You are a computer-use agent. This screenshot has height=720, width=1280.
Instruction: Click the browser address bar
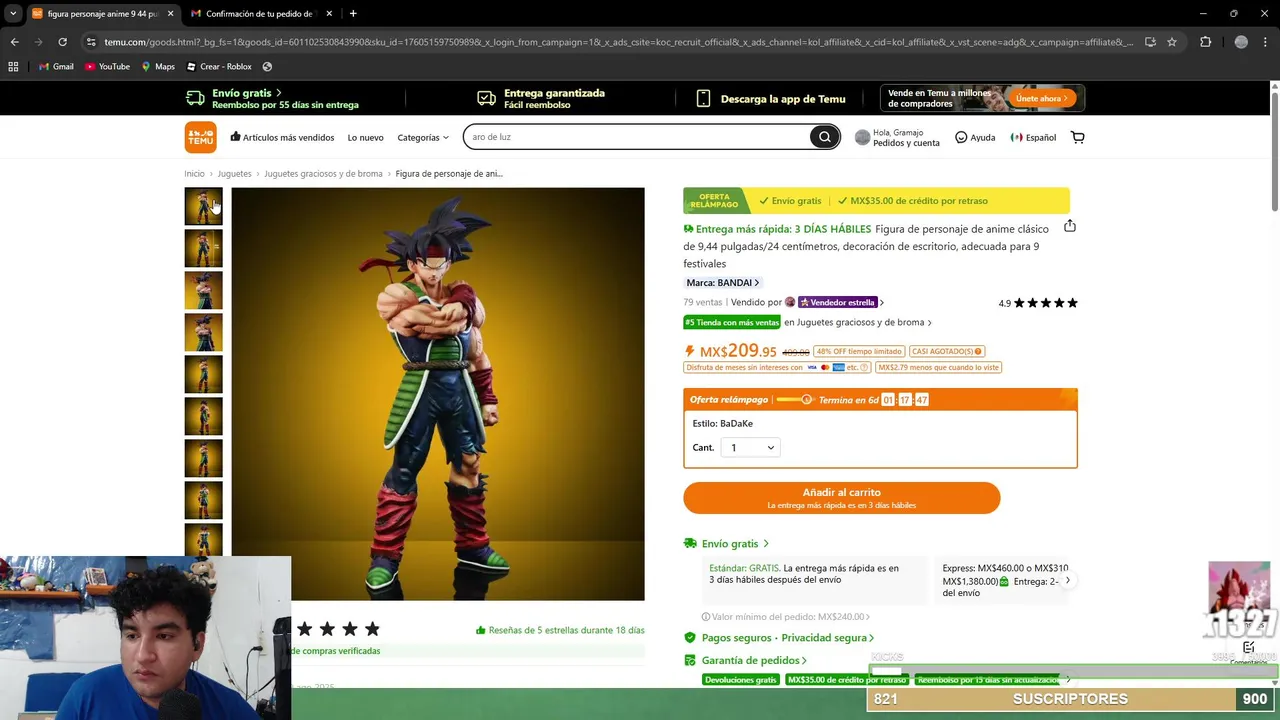618,42
